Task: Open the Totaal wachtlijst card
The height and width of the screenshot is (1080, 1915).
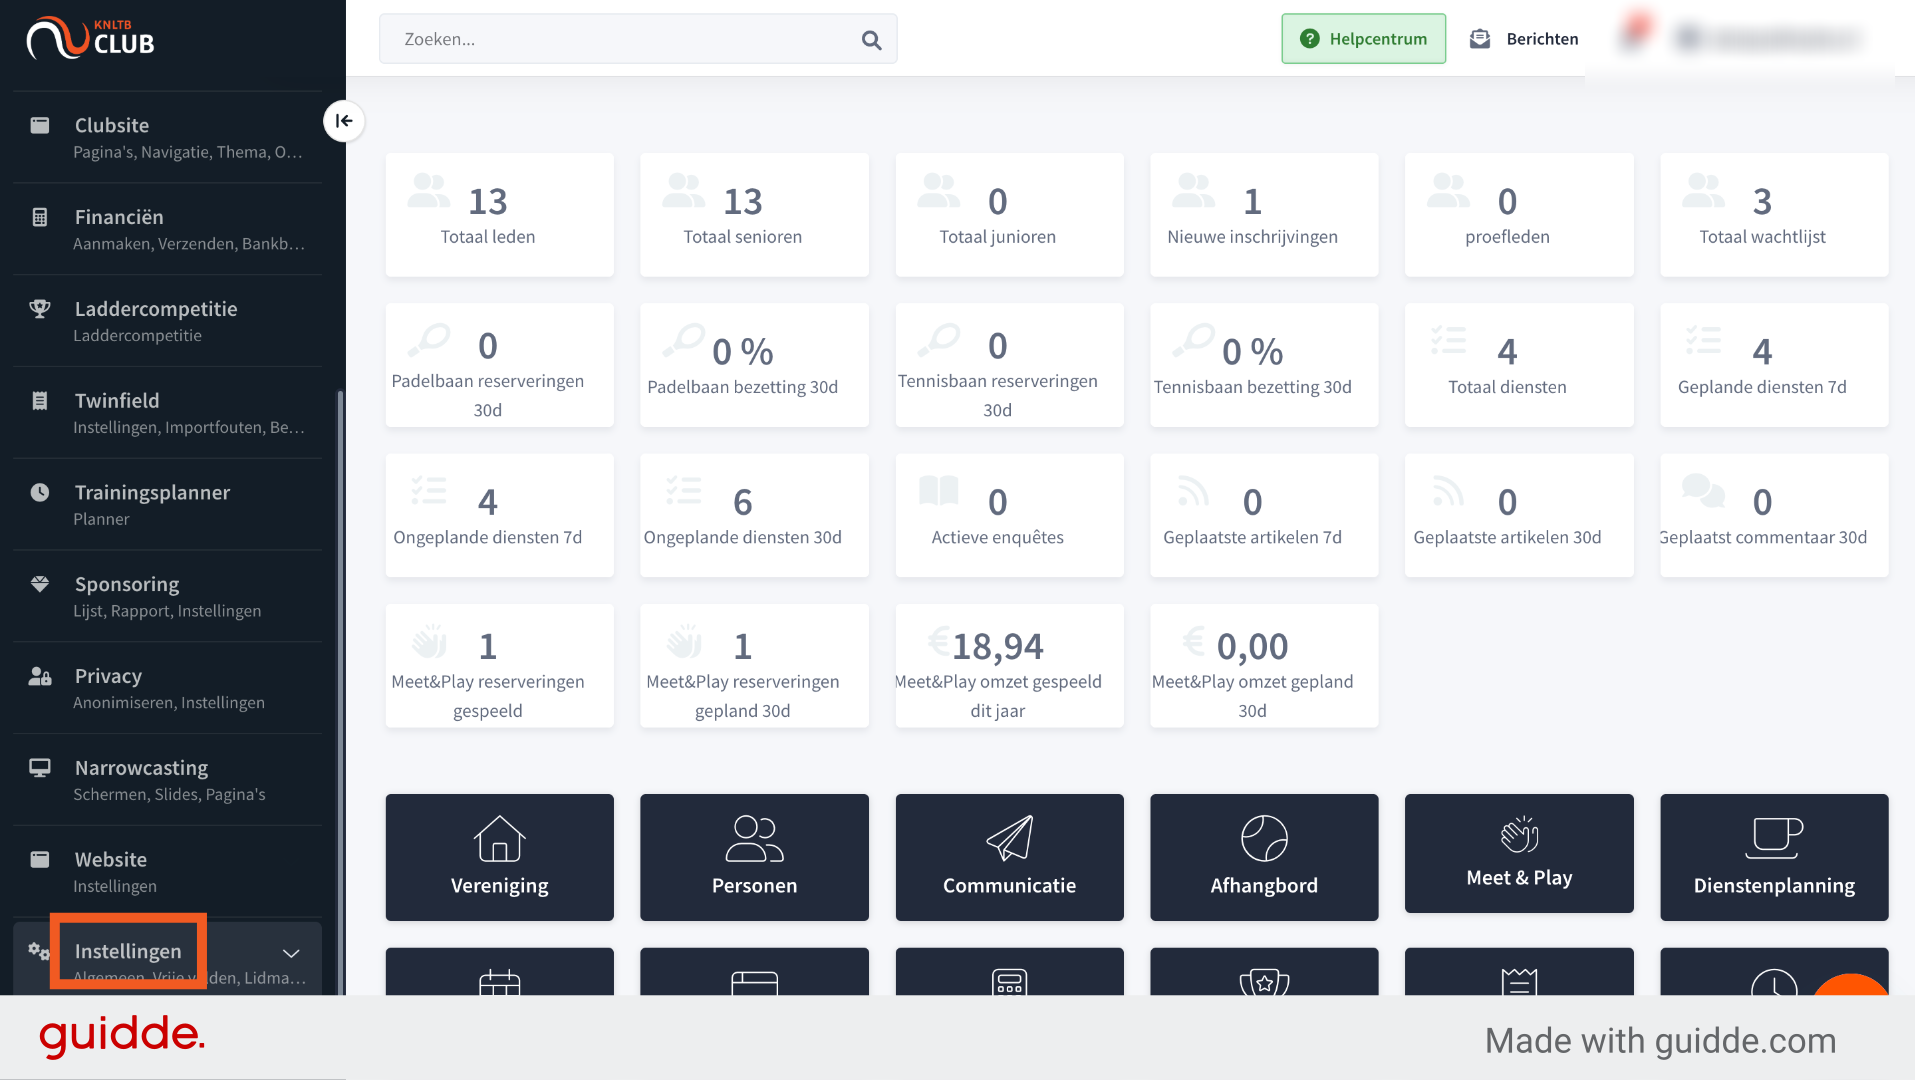Action: pos(1774,215)
